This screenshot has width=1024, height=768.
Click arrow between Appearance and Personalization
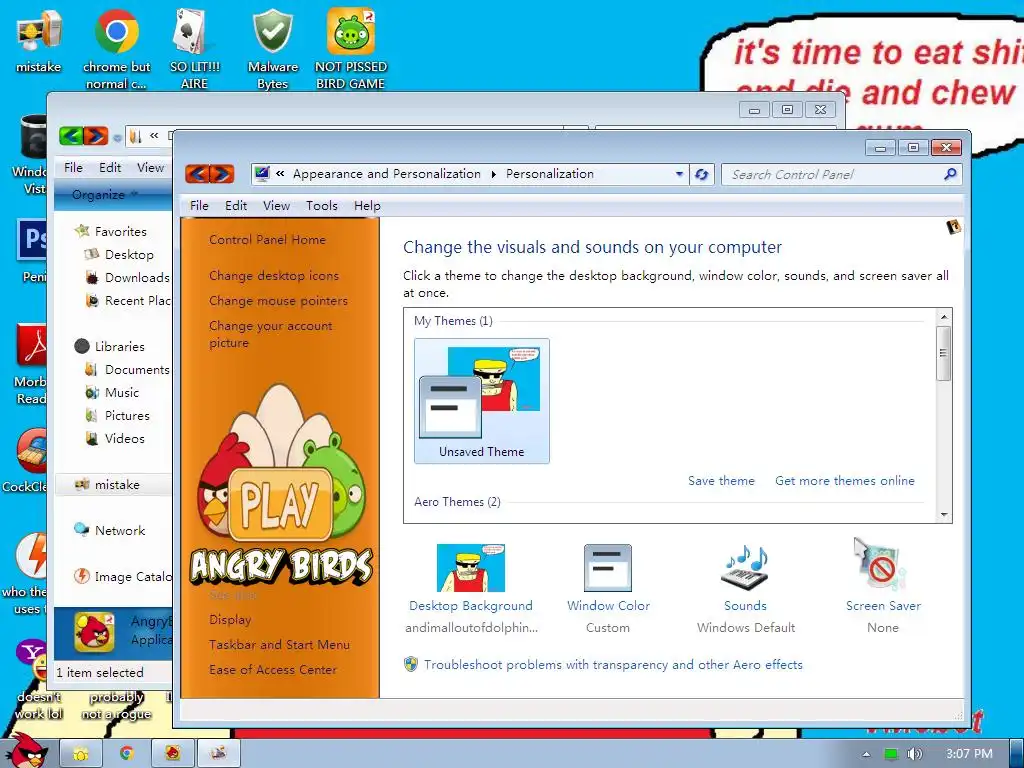coord(493,174)
